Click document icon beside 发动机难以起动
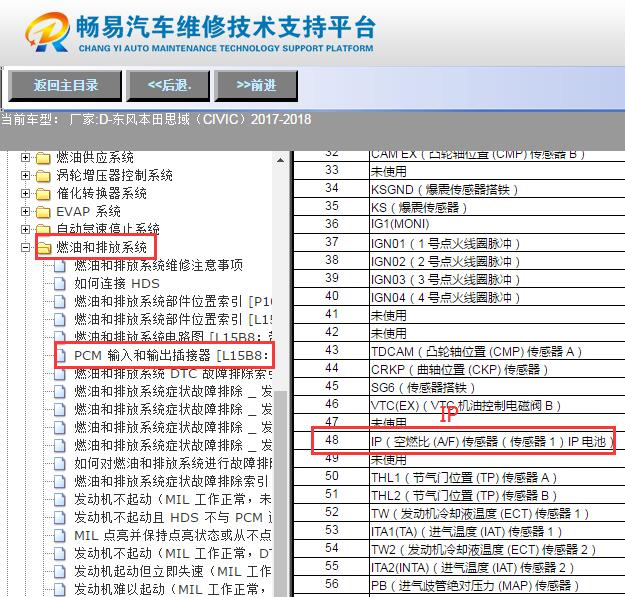625x597 pixels. coord(60,589)
